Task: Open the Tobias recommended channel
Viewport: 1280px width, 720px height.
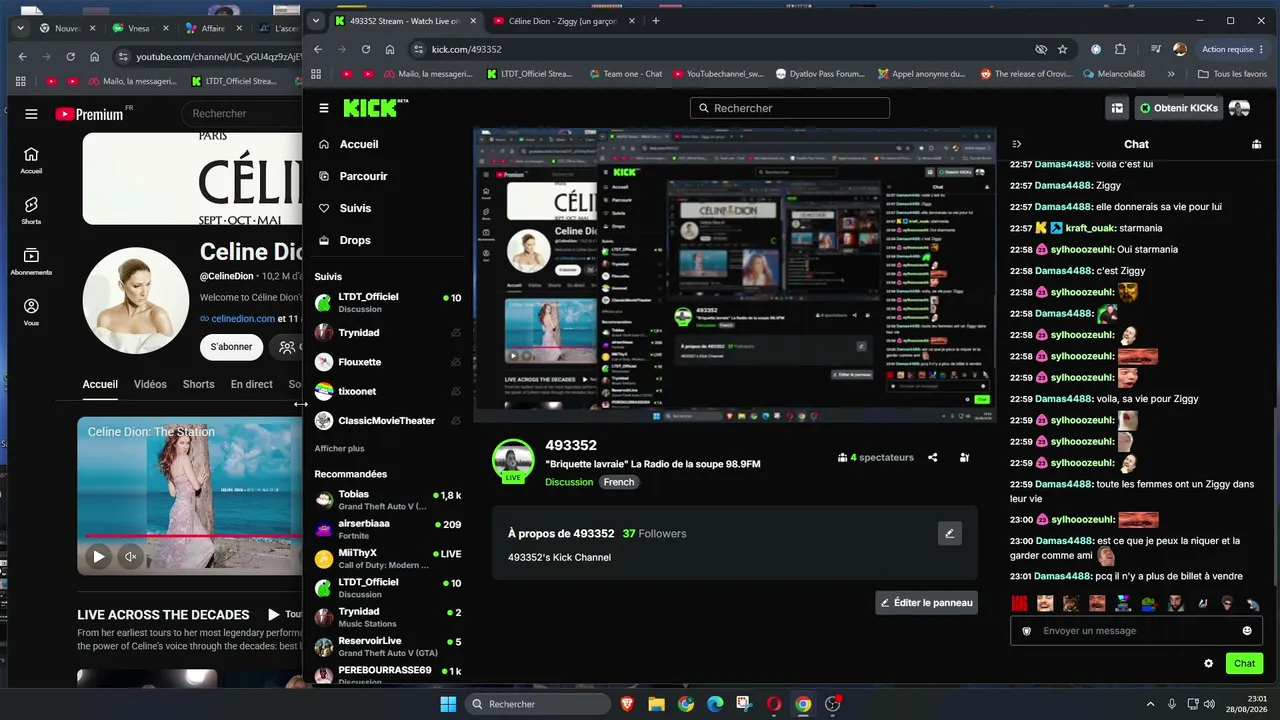Action: click(x=388, y=500)
